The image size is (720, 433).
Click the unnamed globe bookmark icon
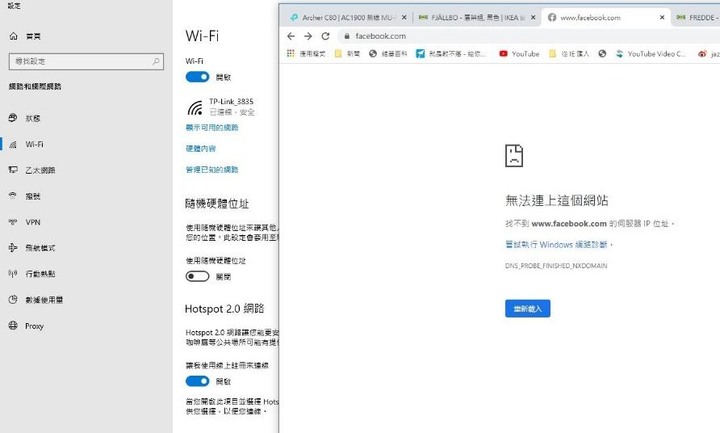[602, 54]
